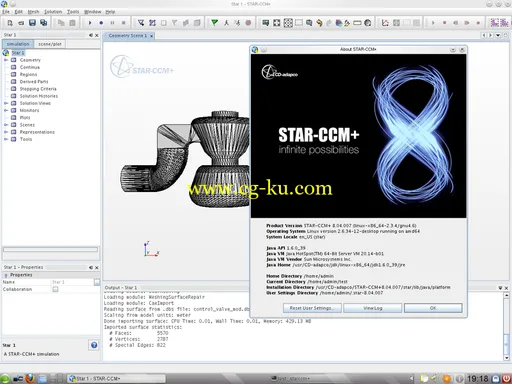Viewport: 512px width, 384px height.
Task: Select the Star 1 root tree node
Action: (18, 53)
